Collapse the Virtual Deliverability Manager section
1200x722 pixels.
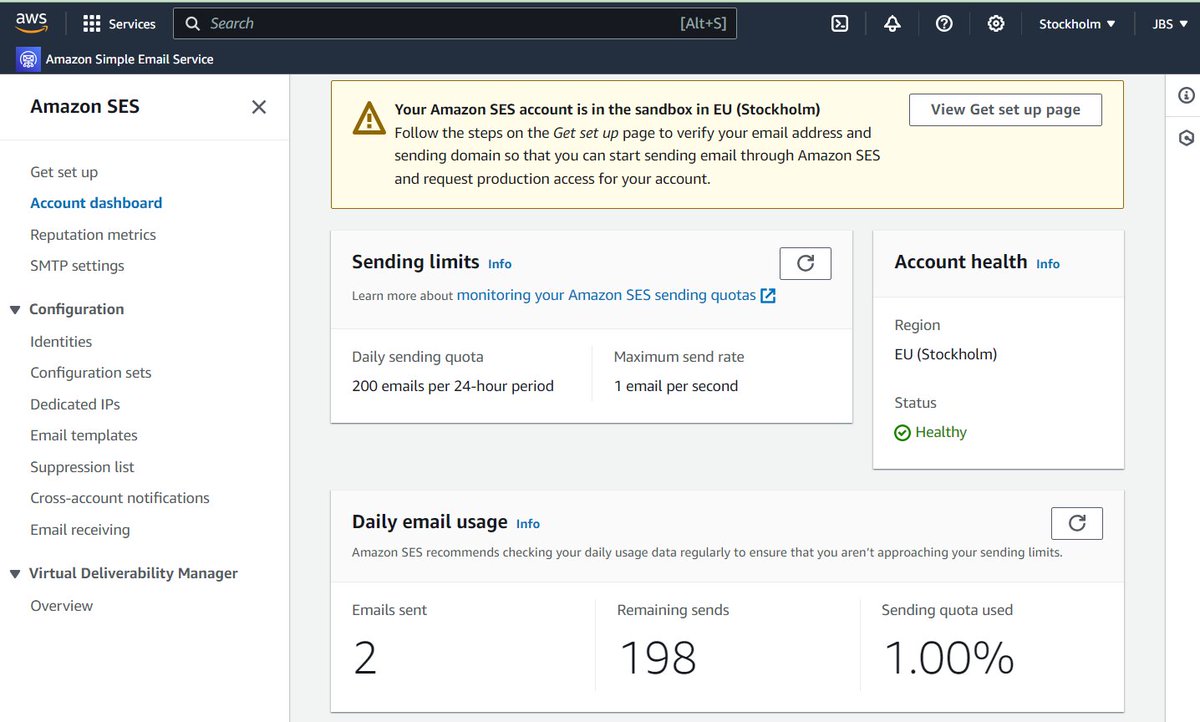pyautogui.click(x=15, y=574)
